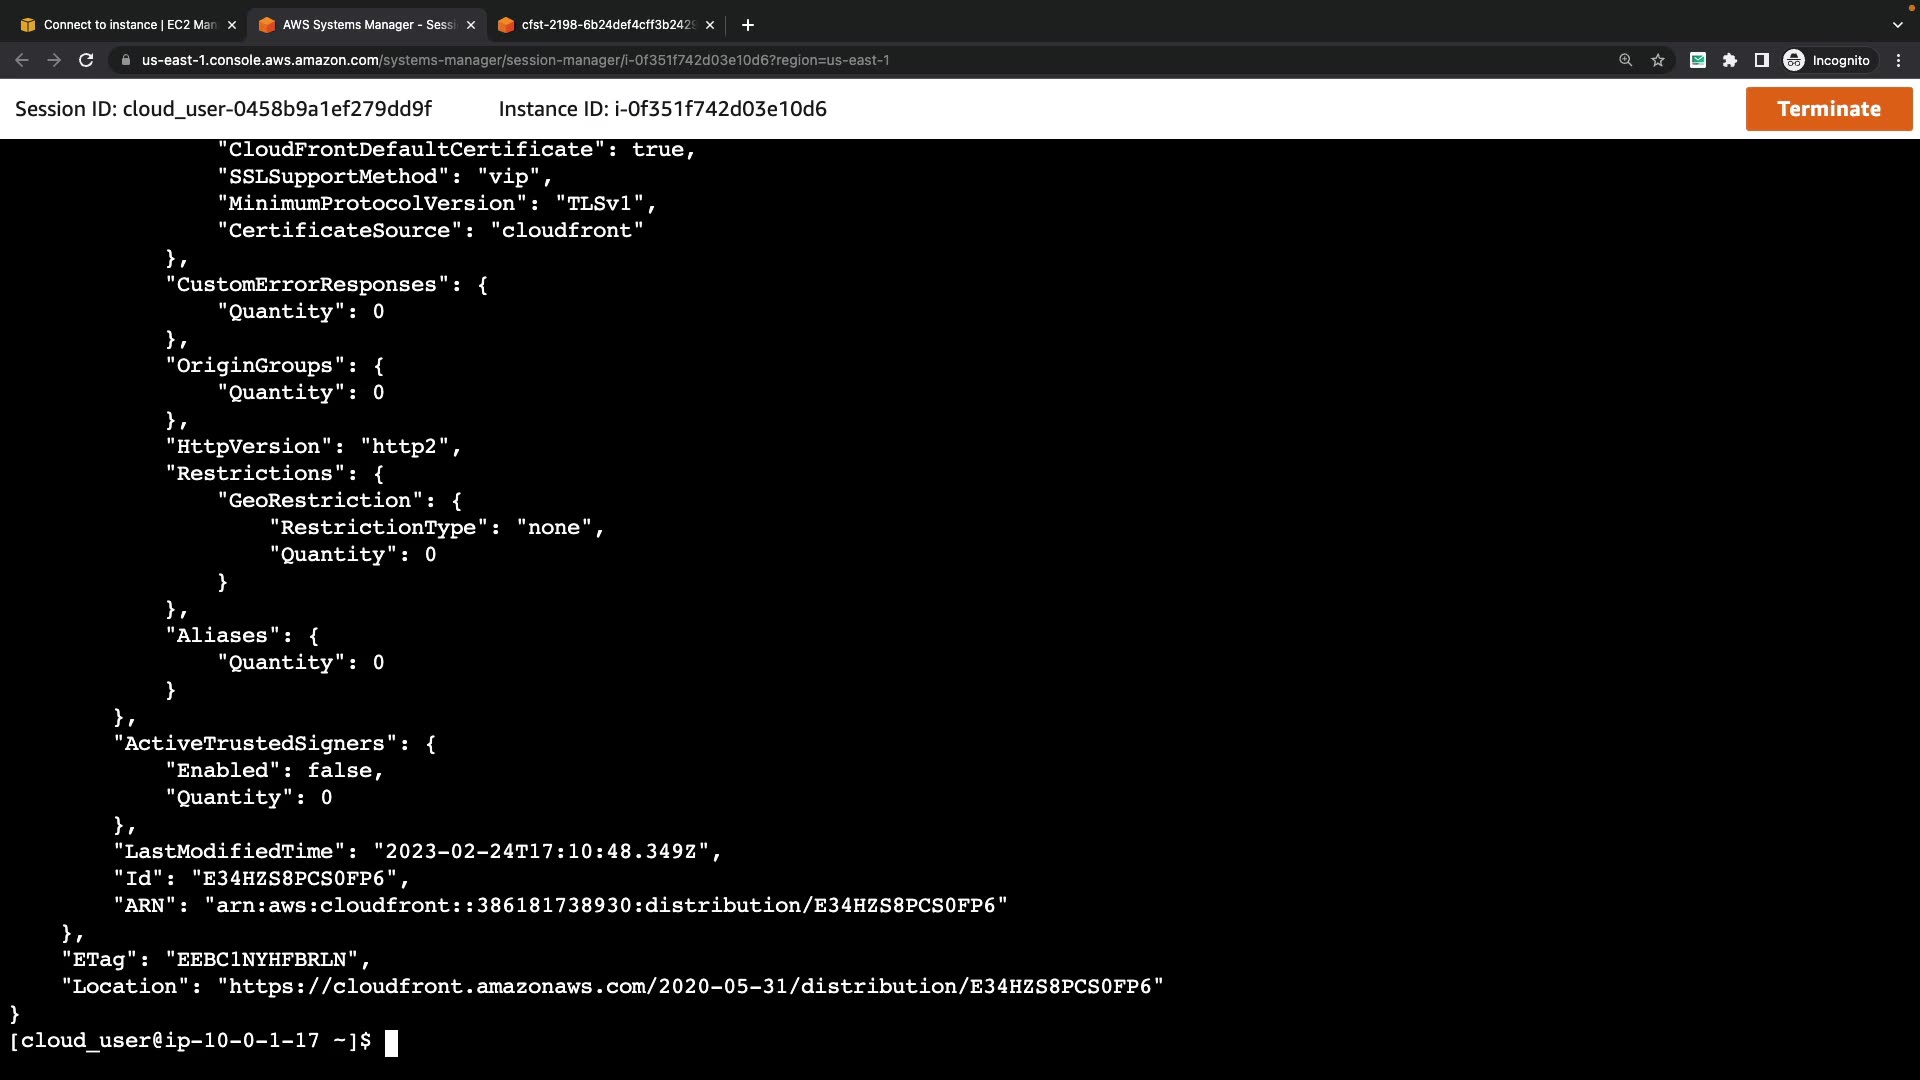Switch to the cfst-2198 browser tab
Screen dimensions: 1920x1080
[606, 25]
